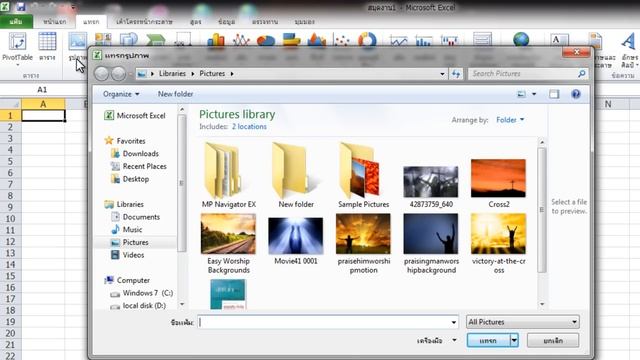This screenshot has height=360, width=640.
Task: Open the dialog Help icon
Action: pos(576,94)
